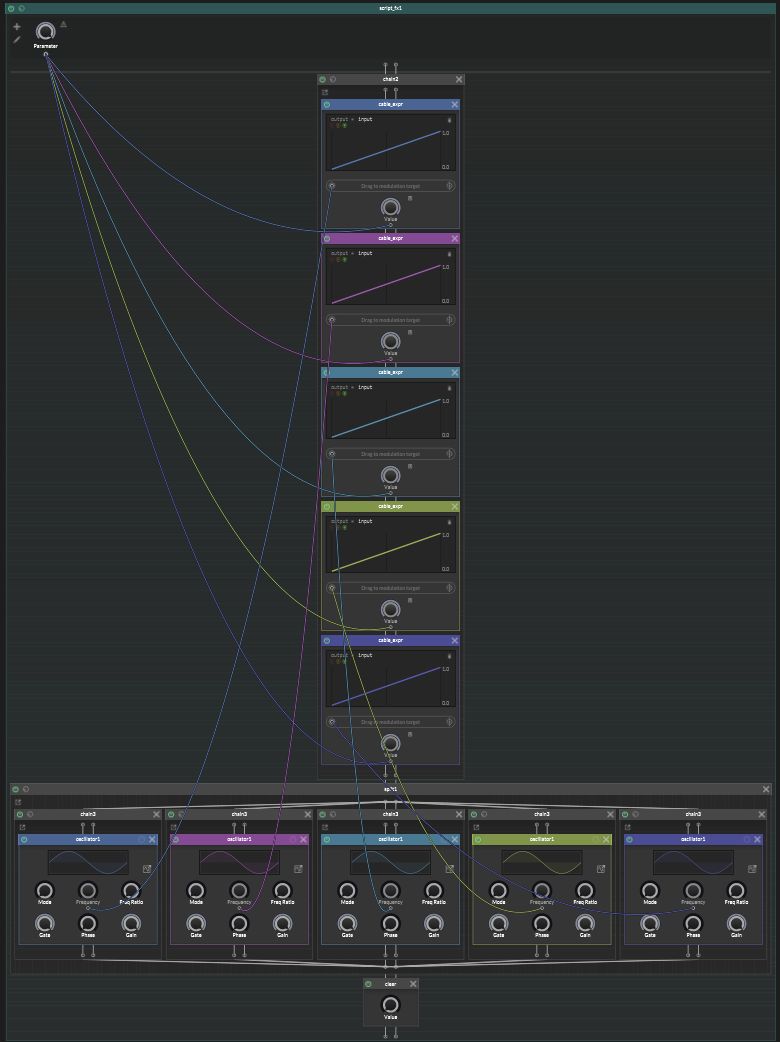Delete the split container
Viewport: 780px width, 1042px height.
click(765, 789)
